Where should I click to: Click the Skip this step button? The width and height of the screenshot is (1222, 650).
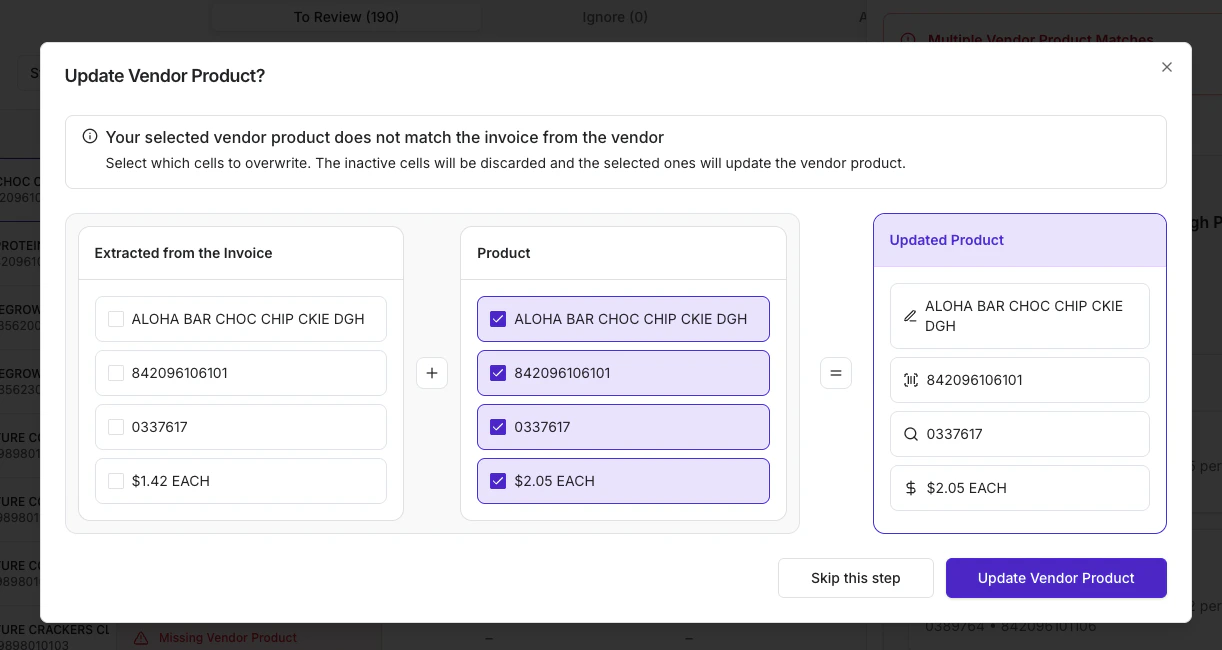(x=855, y=578)
